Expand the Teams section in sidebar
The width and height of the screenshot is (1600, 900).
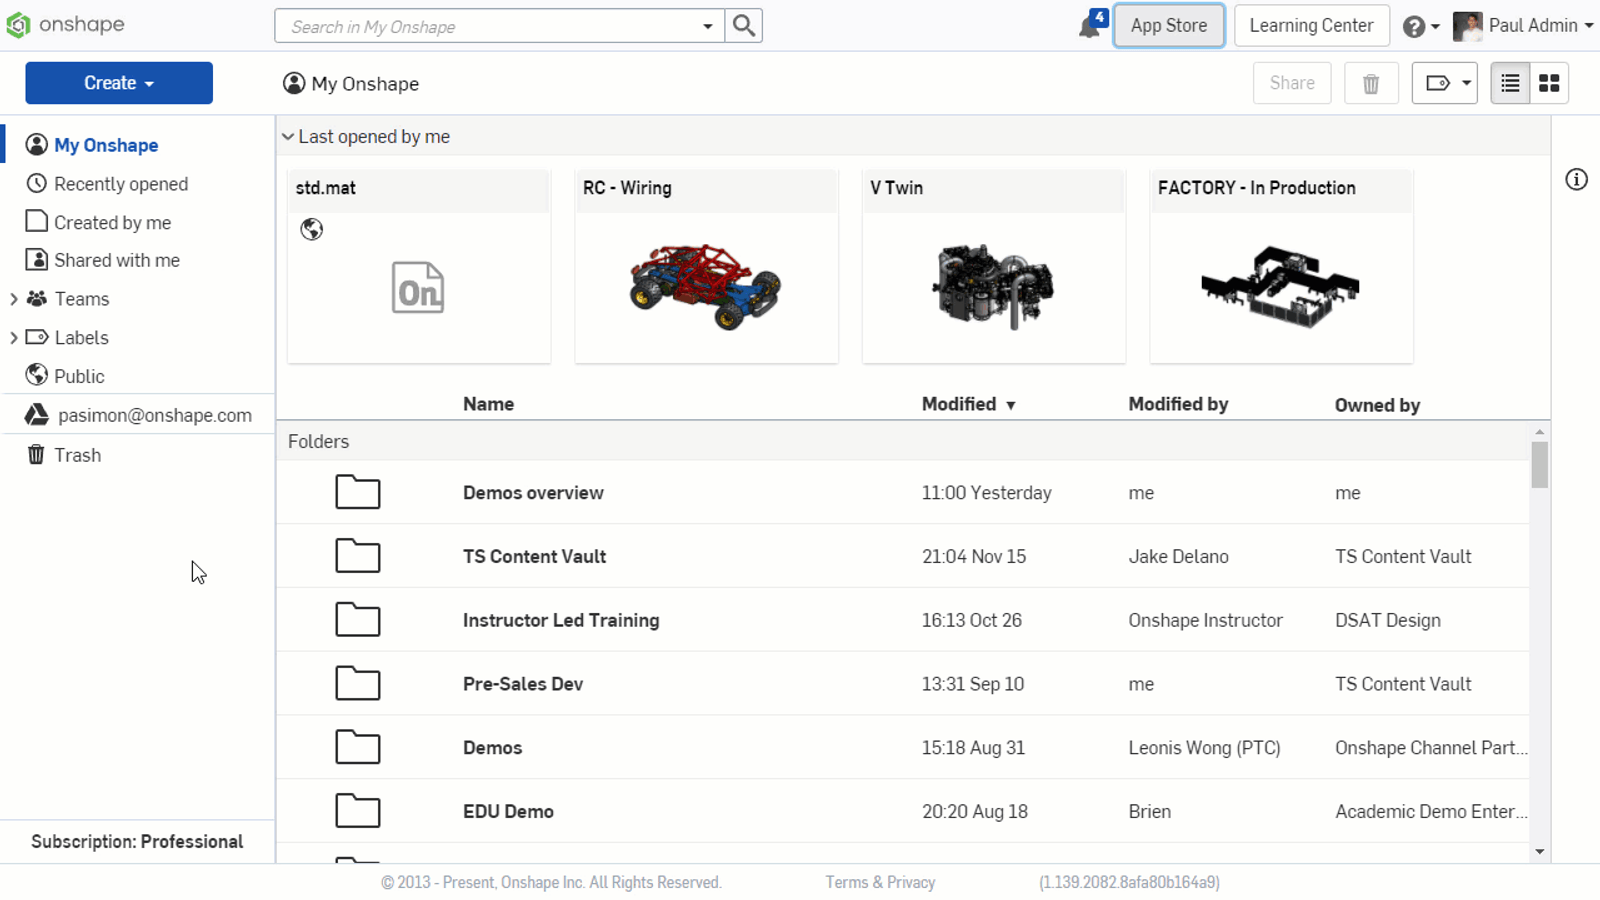[x=14, y=298]
